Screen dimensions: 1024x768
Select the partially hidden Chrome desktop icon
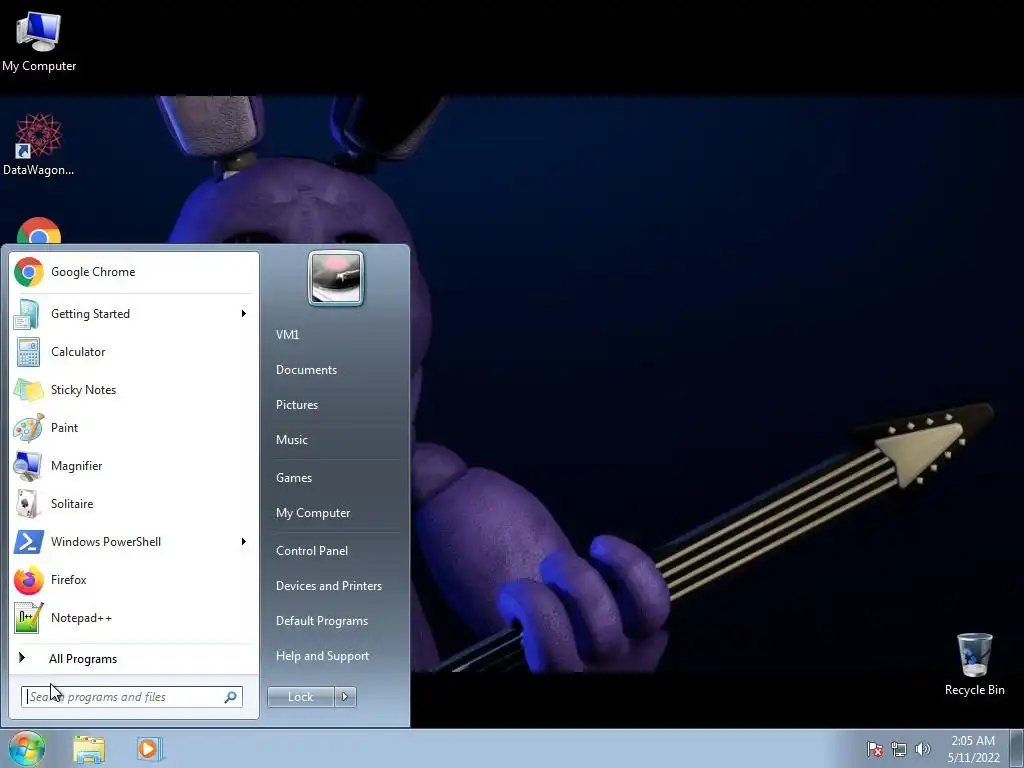[39, 231]
